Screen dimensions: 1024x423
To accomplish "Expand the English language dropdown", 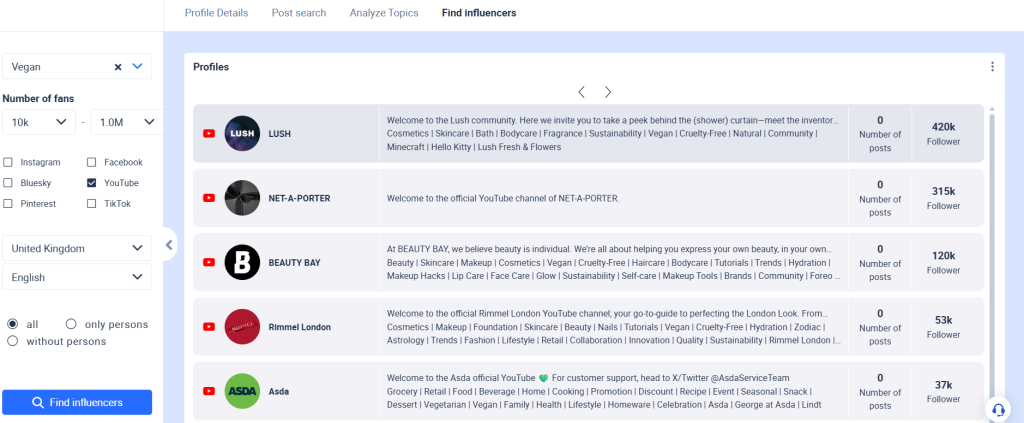I will (77, 277).
